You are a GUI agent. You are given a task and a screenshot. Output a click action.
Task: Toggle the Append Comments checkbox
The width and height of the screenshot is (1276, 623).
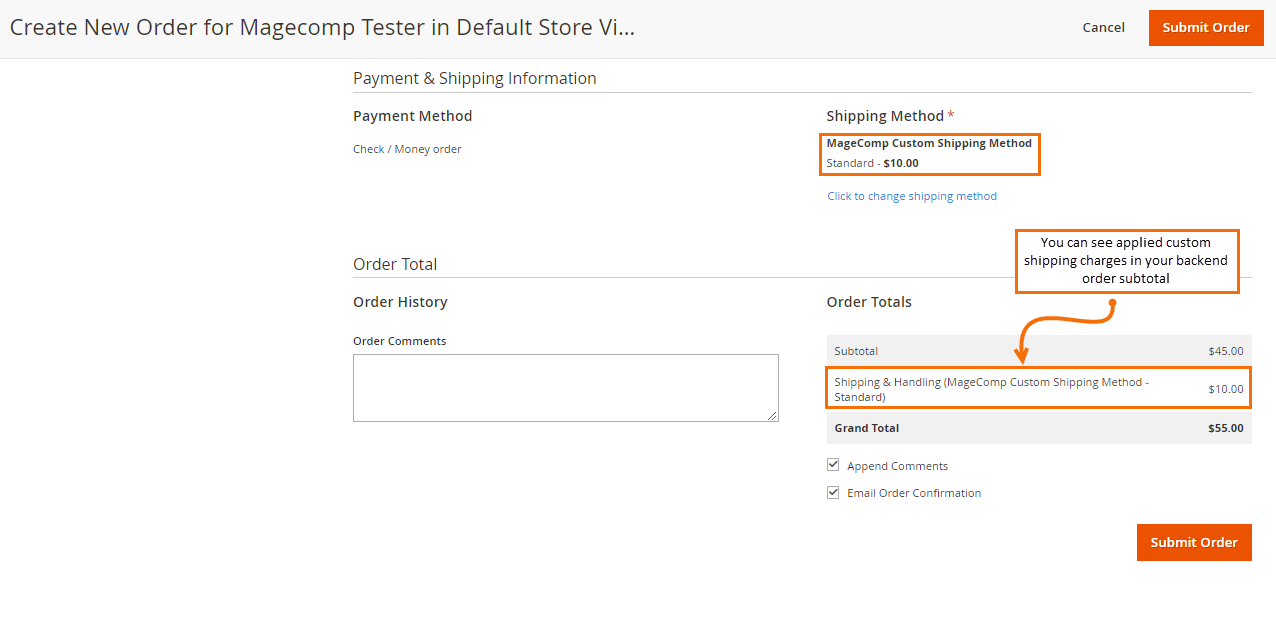(833, 465)
